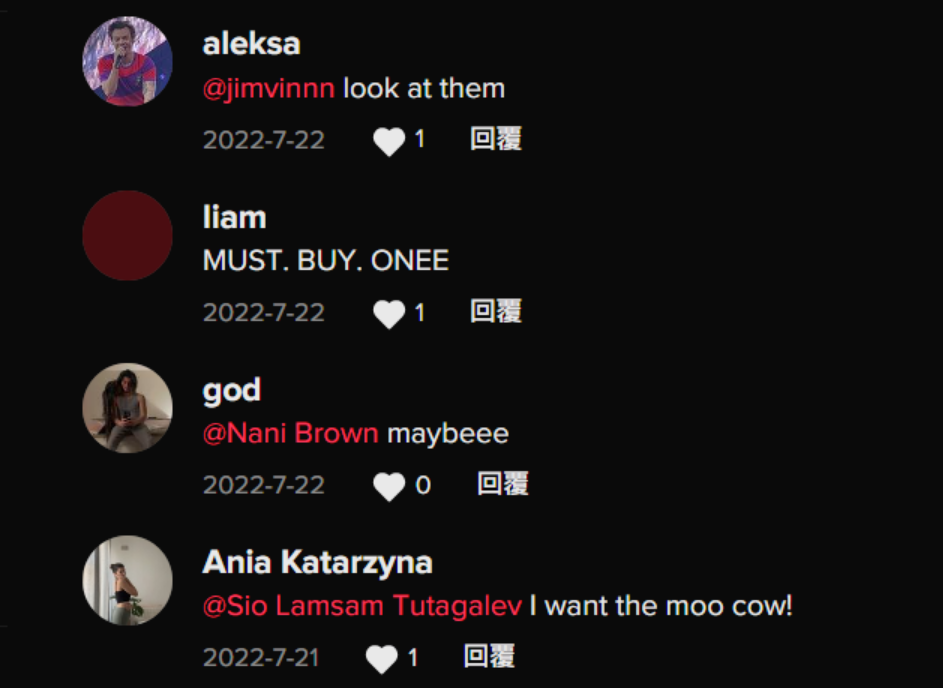Open the @jimvinnn mention link
Image resolution: width=943 pixels, height=688 pixels.
[x=269, y=89]
